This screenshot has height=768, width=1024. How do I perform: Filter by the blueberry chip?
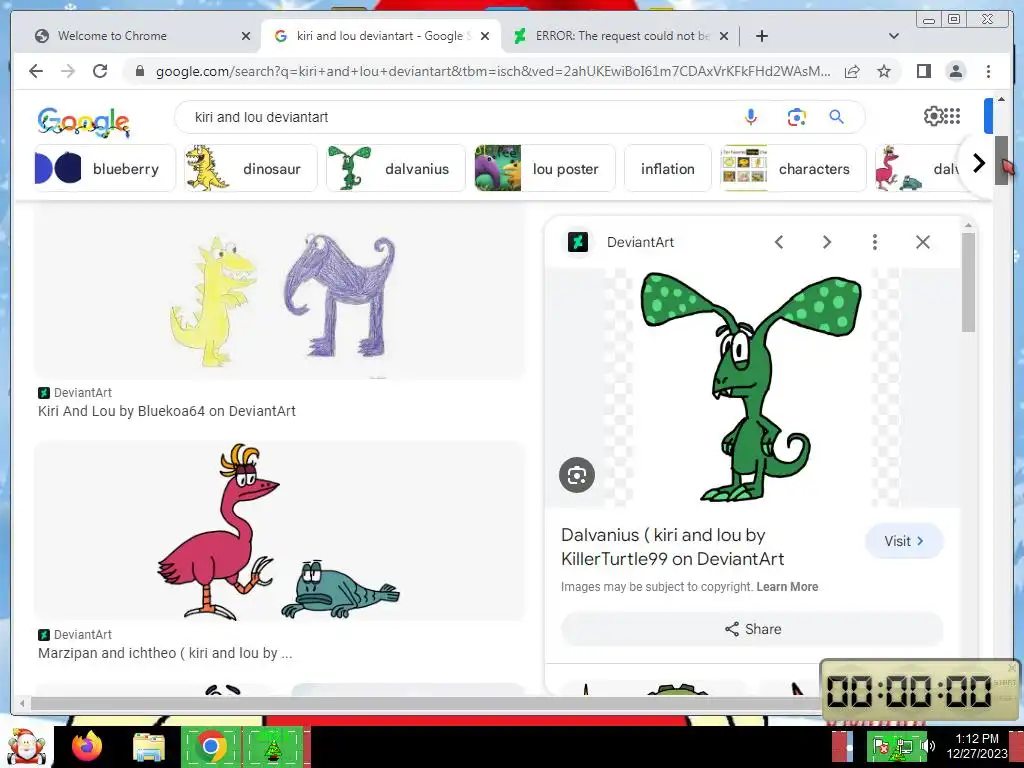(105, 168)
